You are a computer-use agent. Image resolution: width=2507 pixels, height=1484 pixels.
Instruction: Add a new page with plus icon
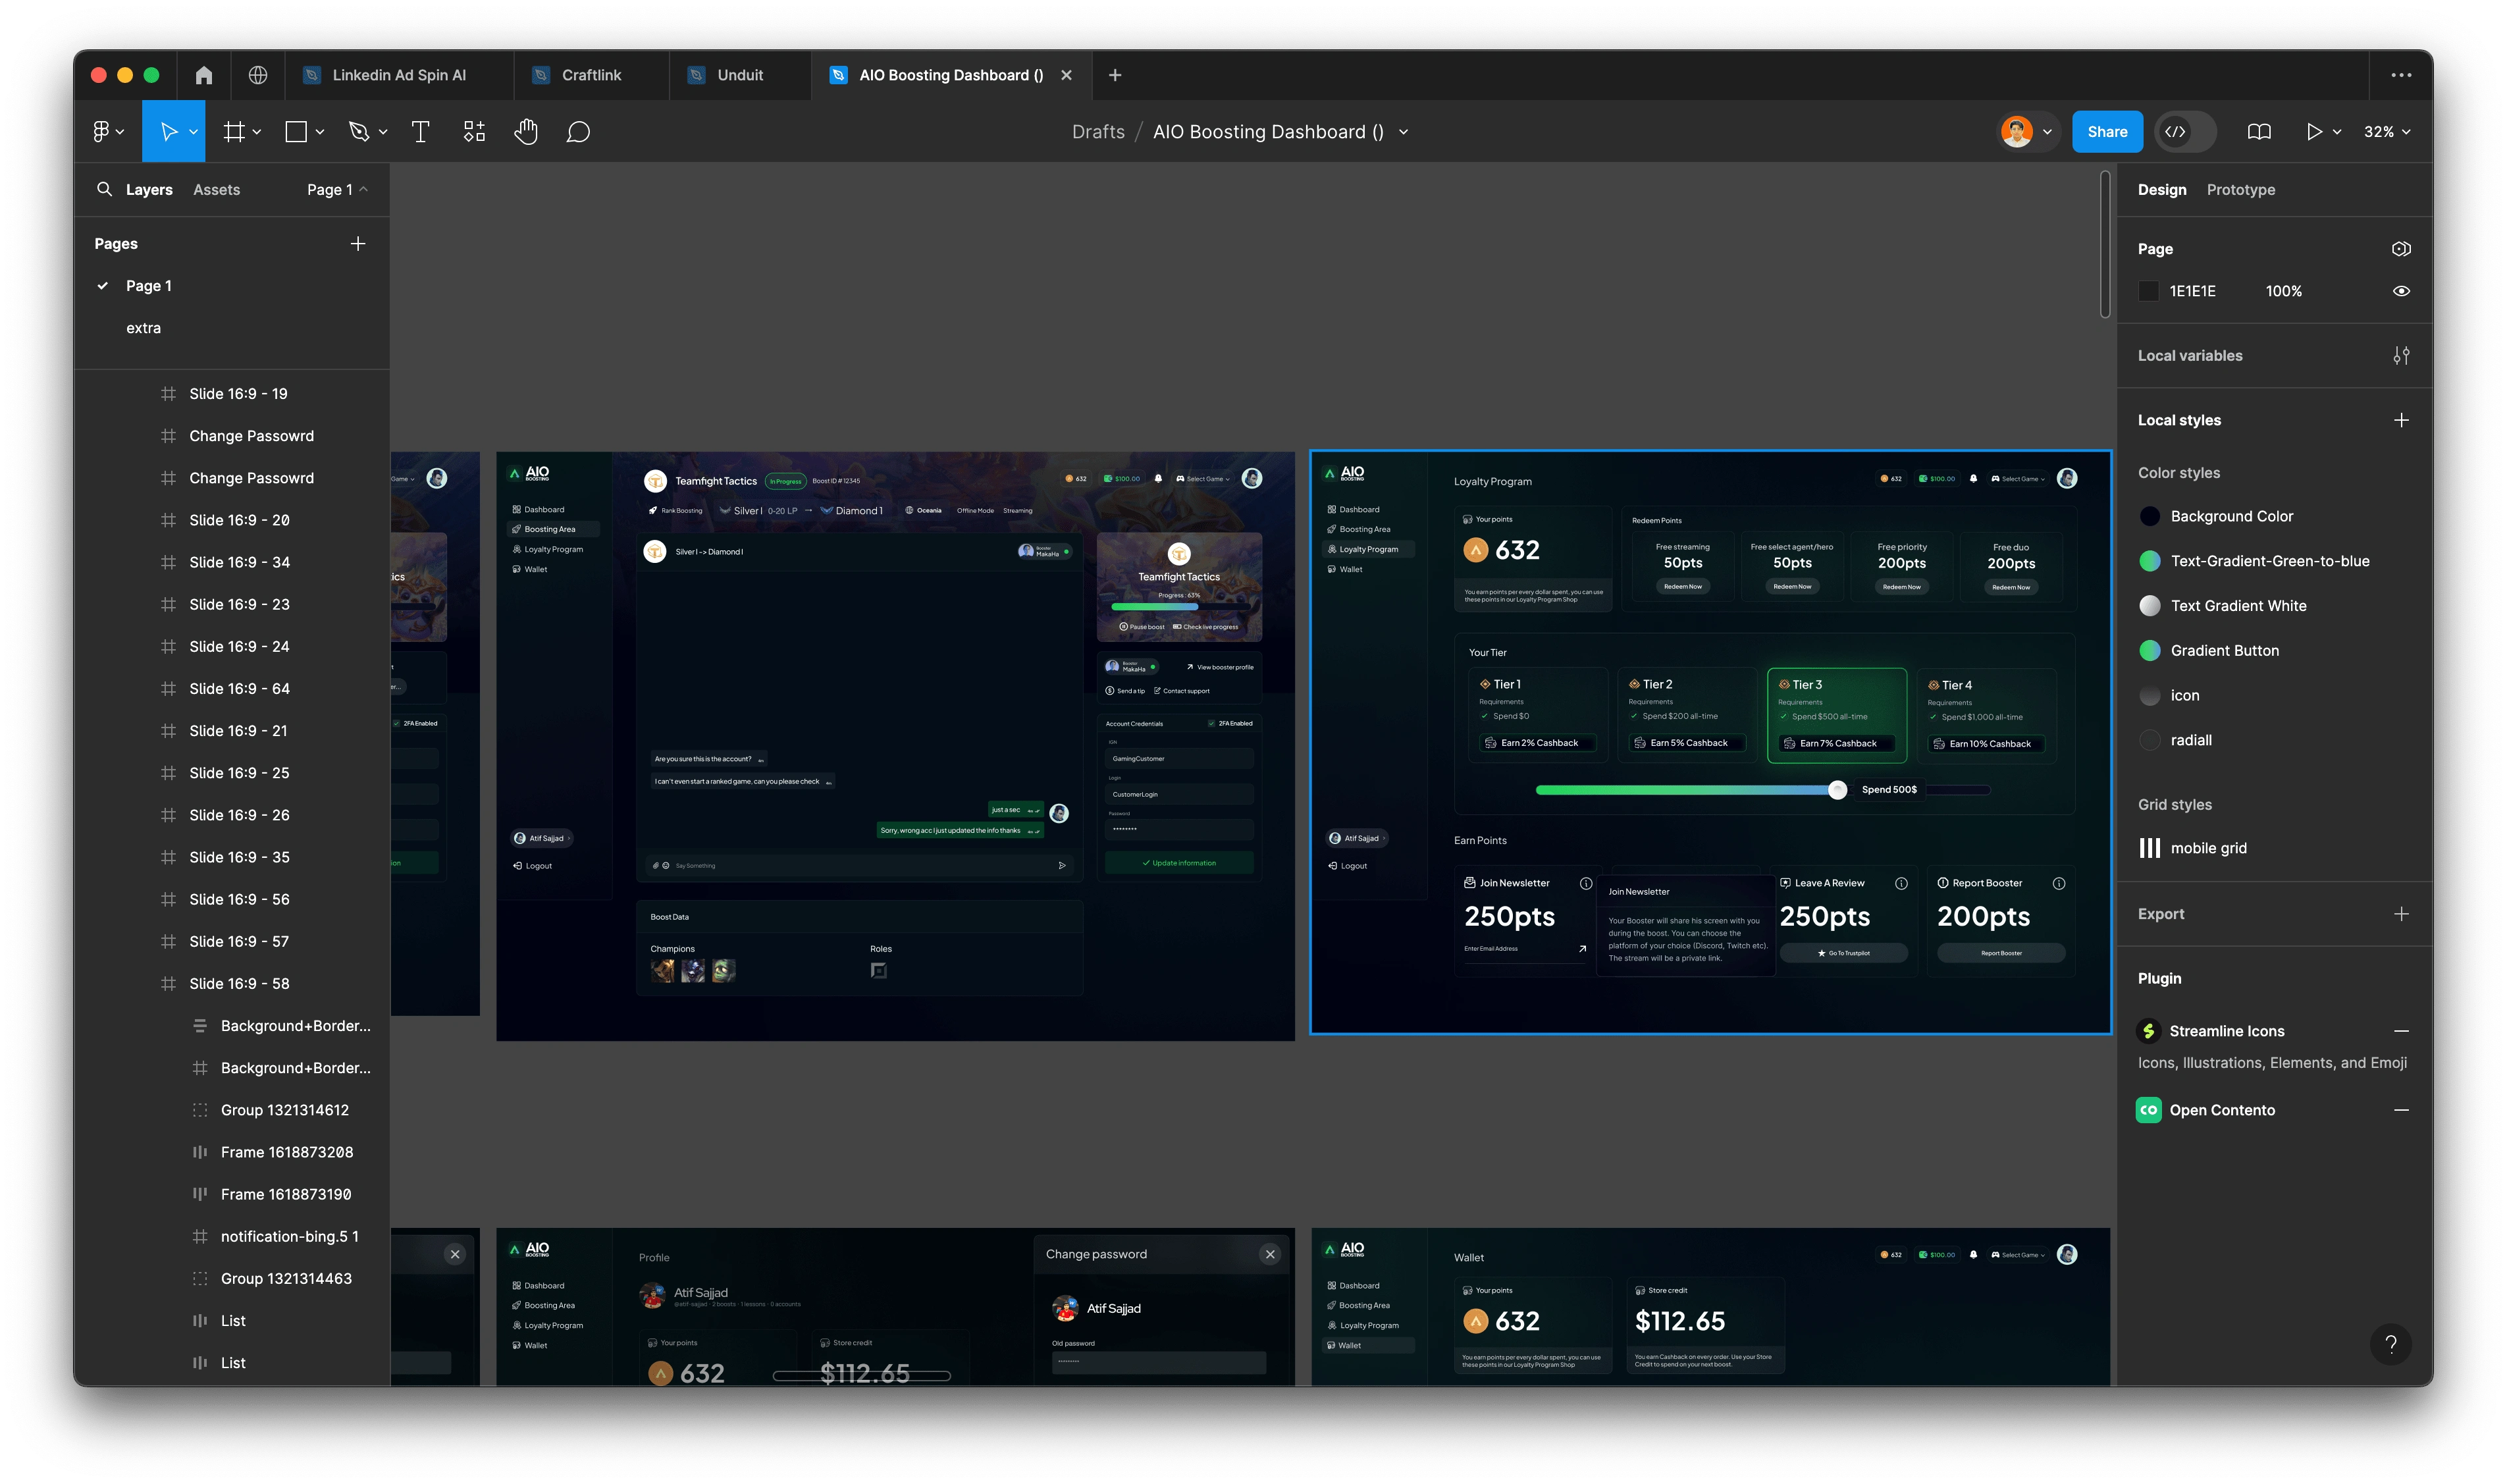358,244
